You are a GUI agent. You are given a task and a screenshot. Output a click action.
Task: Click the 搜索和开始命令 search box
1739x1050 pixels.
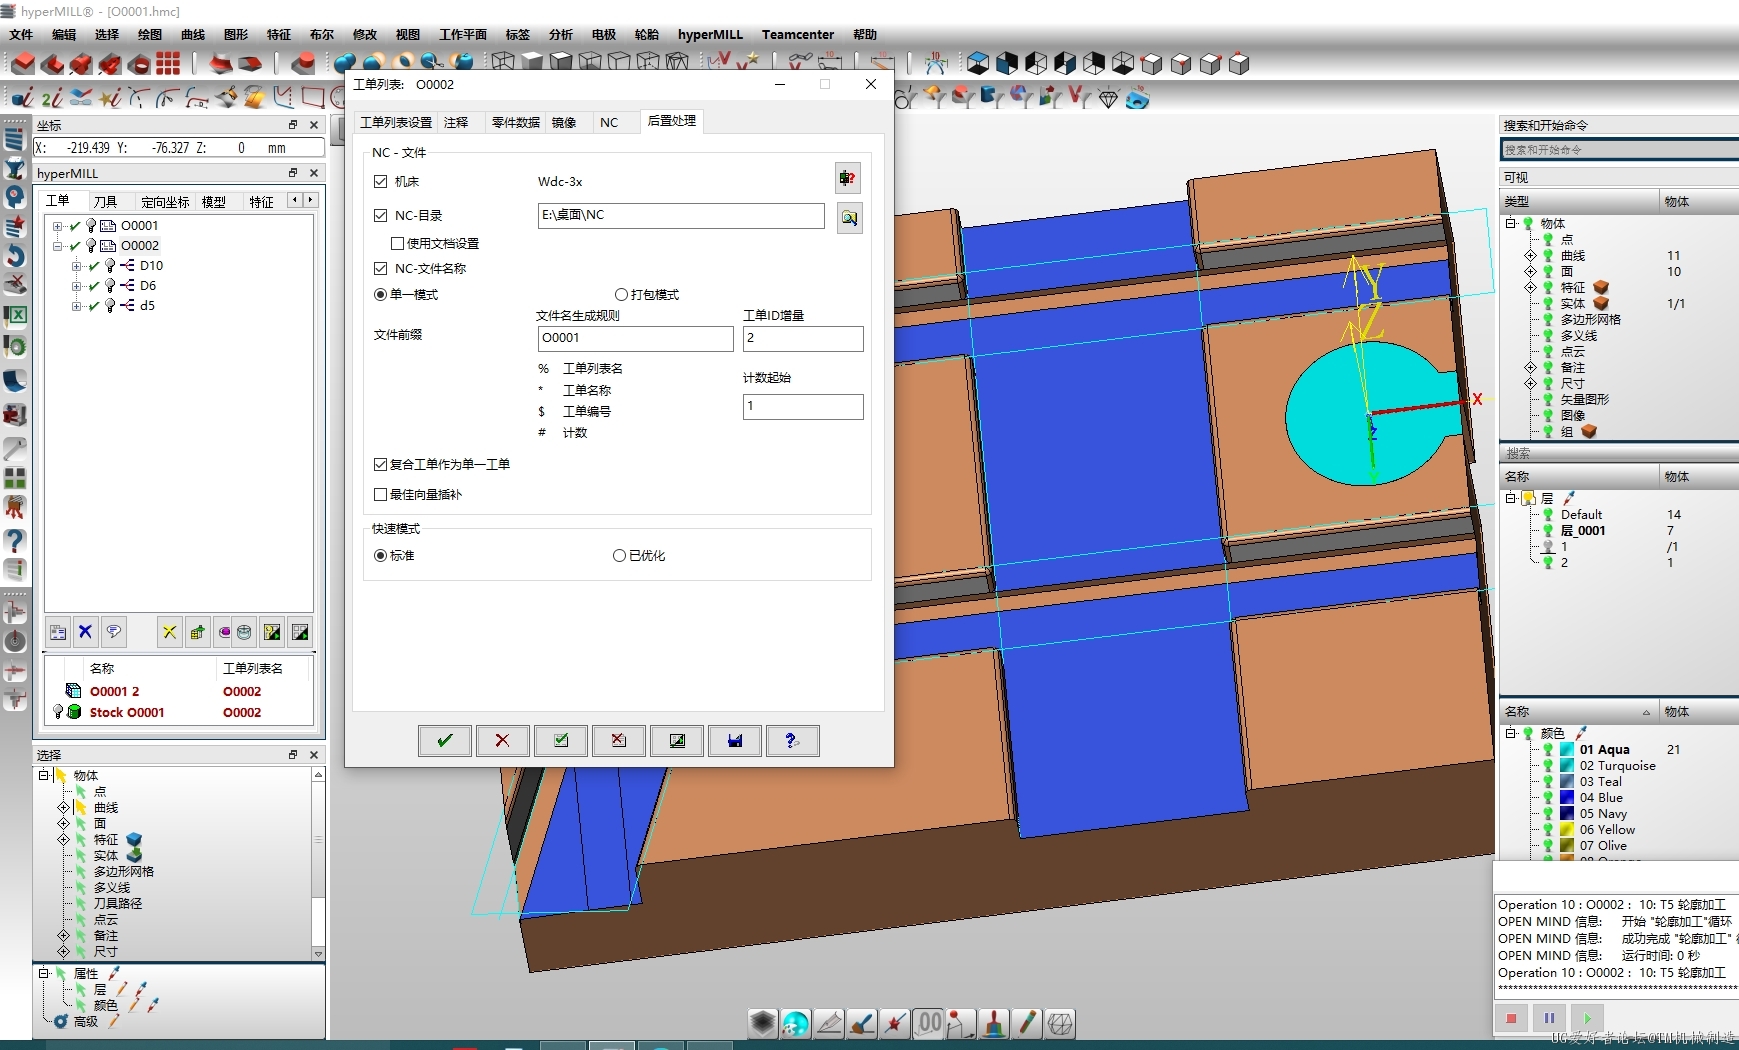1619,149
